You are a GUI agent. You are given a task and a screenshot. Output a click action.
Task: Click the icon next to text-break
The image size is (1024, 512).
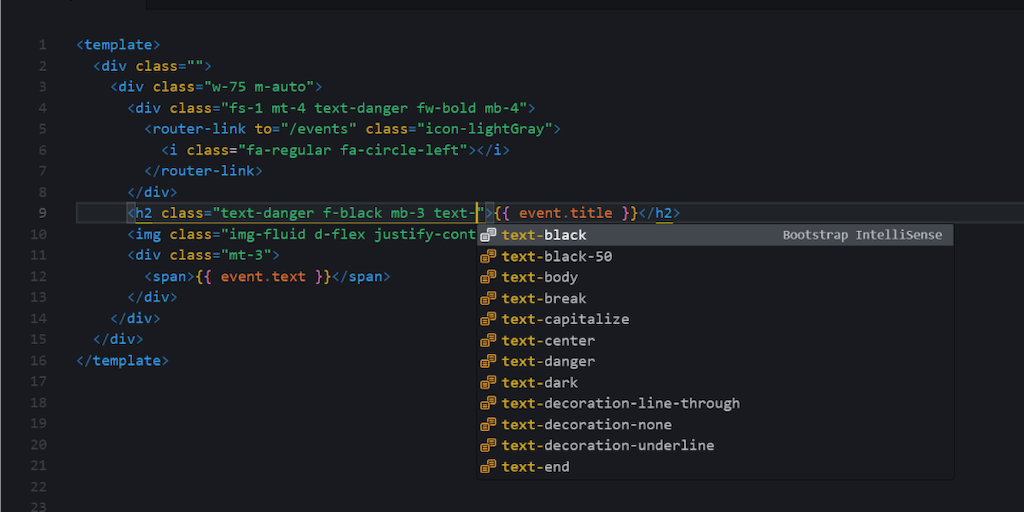click(488, 298)
